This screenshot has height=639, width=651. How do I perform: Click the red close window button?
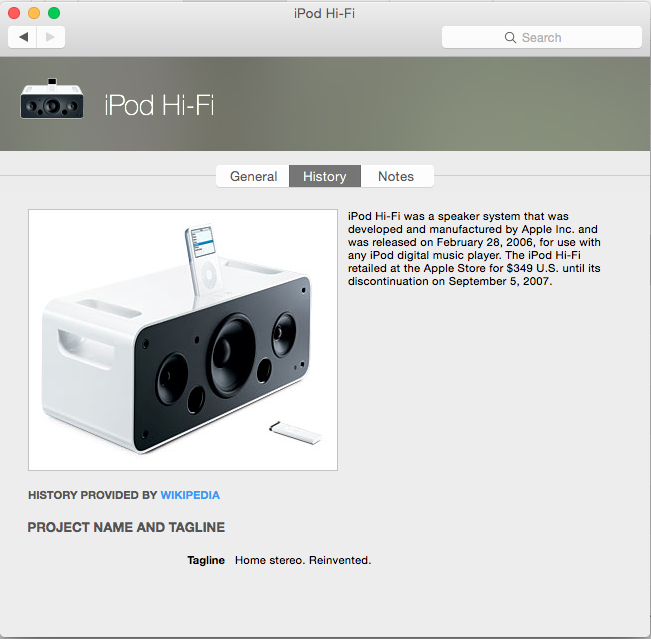[14, 13]
